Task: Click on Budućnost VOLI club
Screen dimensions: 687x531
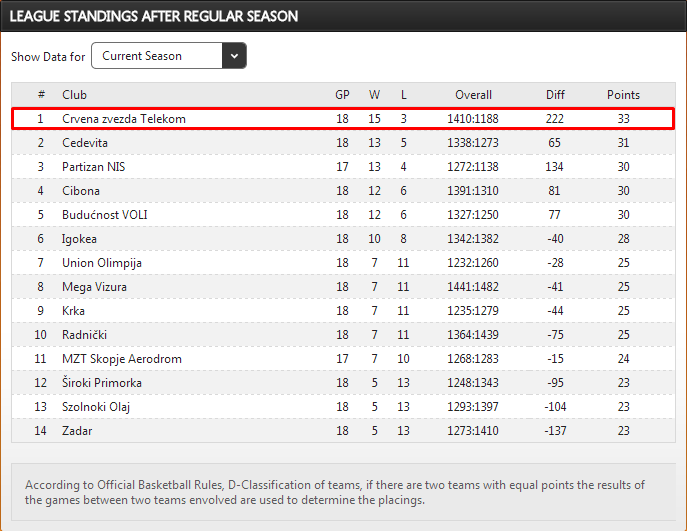Action: coord(103,215)
